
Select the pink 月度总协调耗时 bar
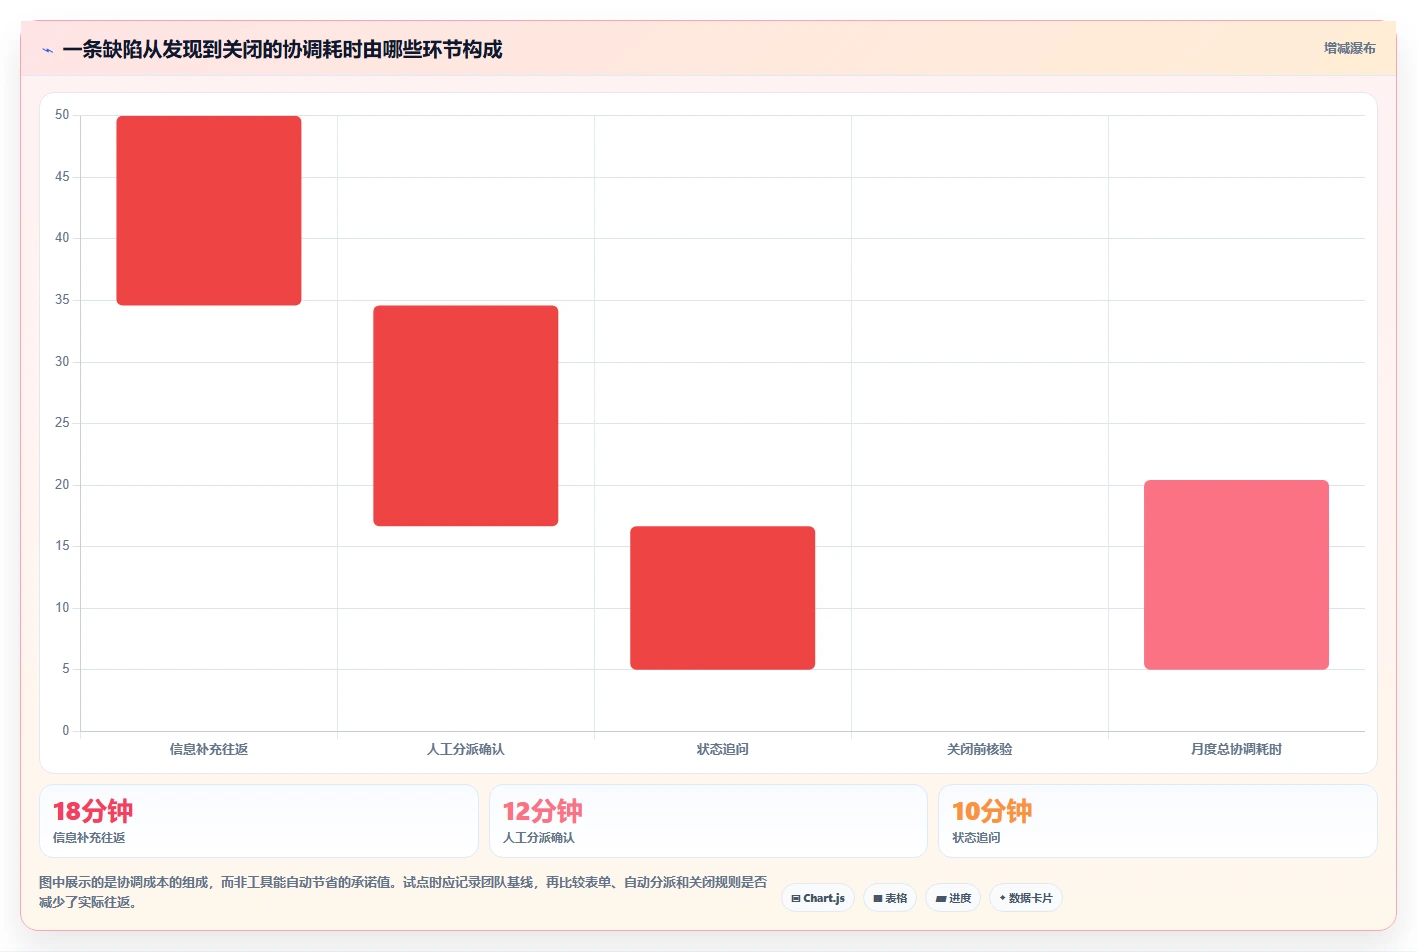point(1237,575)
